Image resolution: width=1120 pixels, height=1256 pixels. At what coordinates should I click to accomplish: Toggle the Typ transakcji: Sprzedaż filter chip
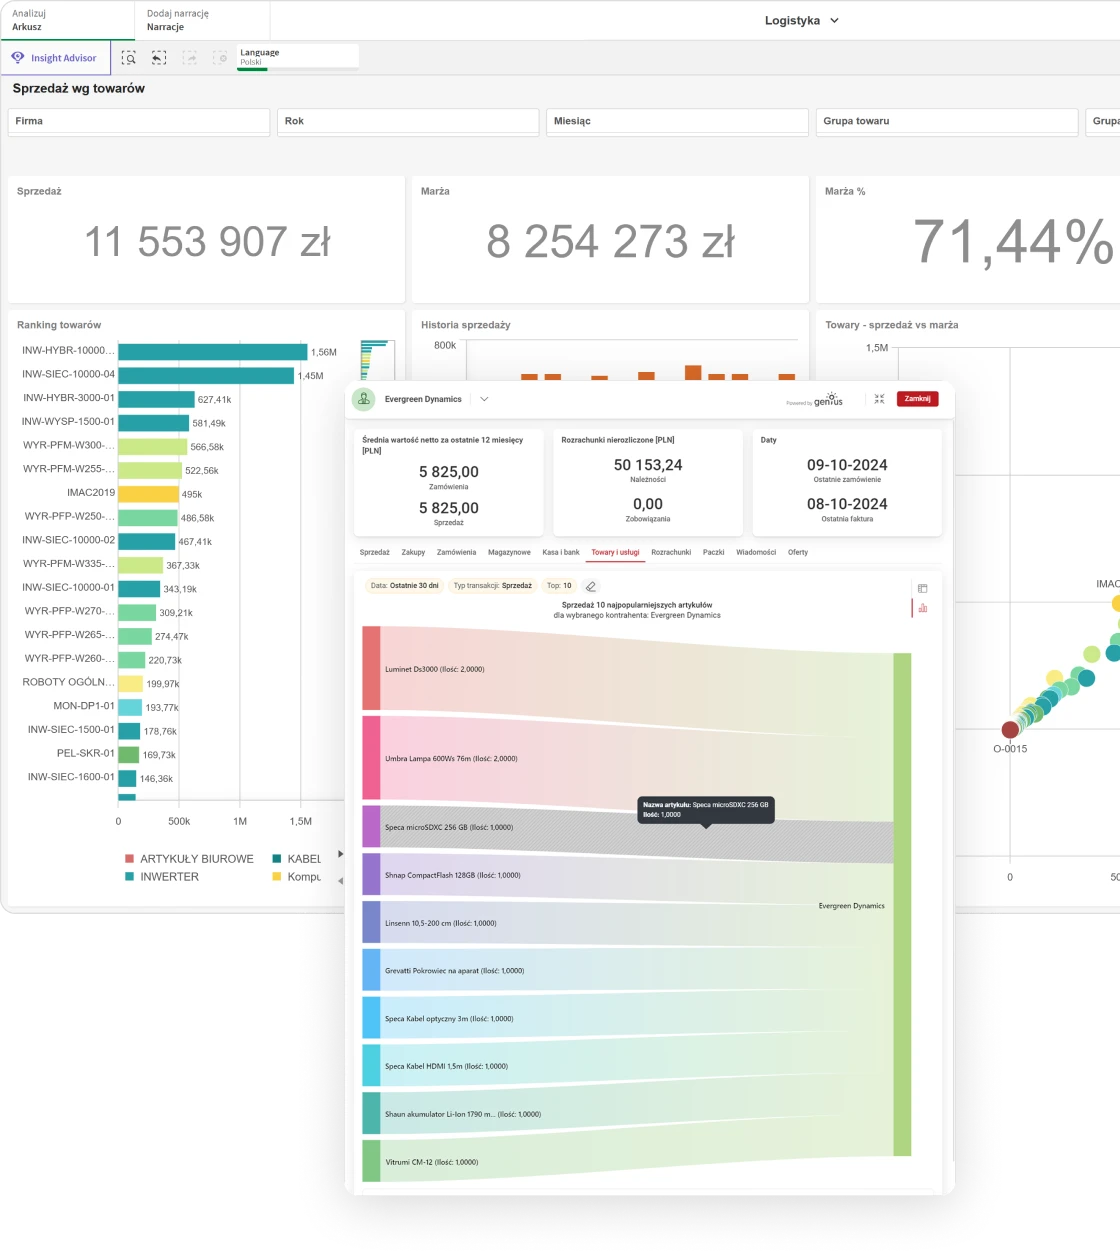point(492,586)
